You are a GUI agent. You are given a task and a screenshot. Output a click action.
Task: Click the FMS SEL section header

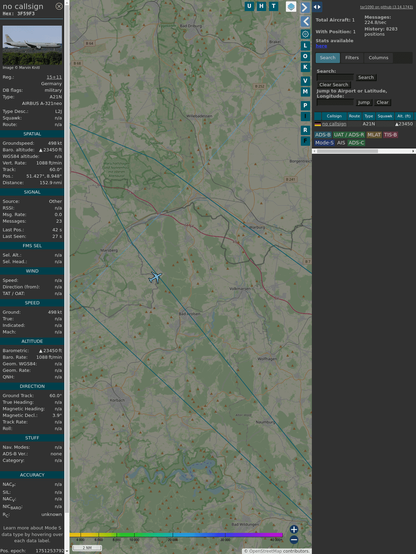pos(32,246)
